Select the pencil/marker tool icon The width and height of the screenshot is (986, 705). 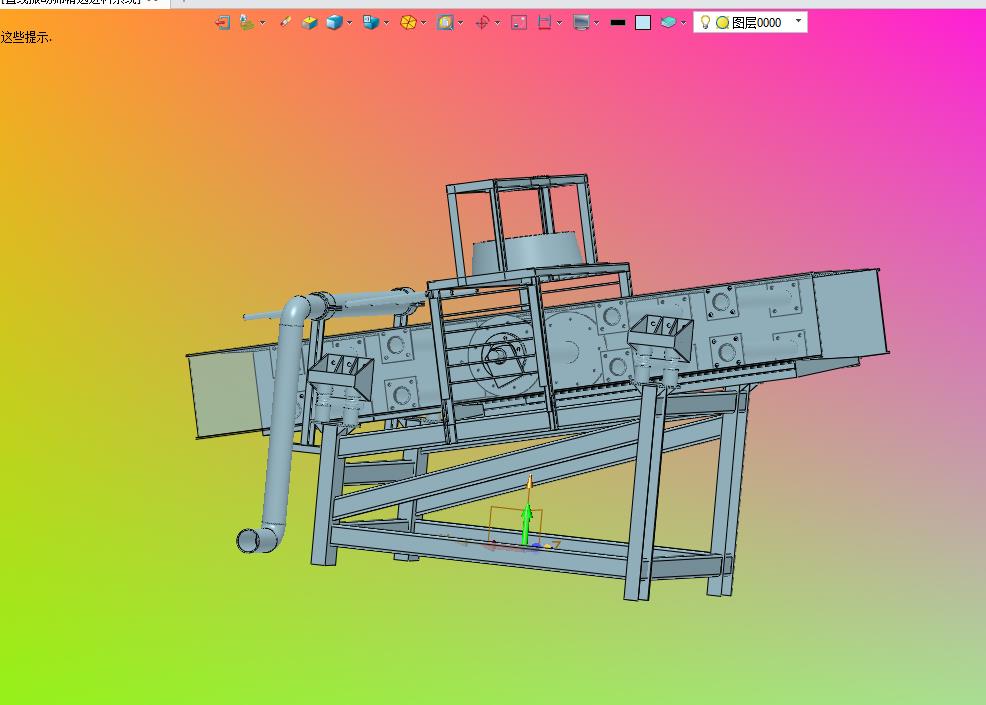click(x=285, y=23)
